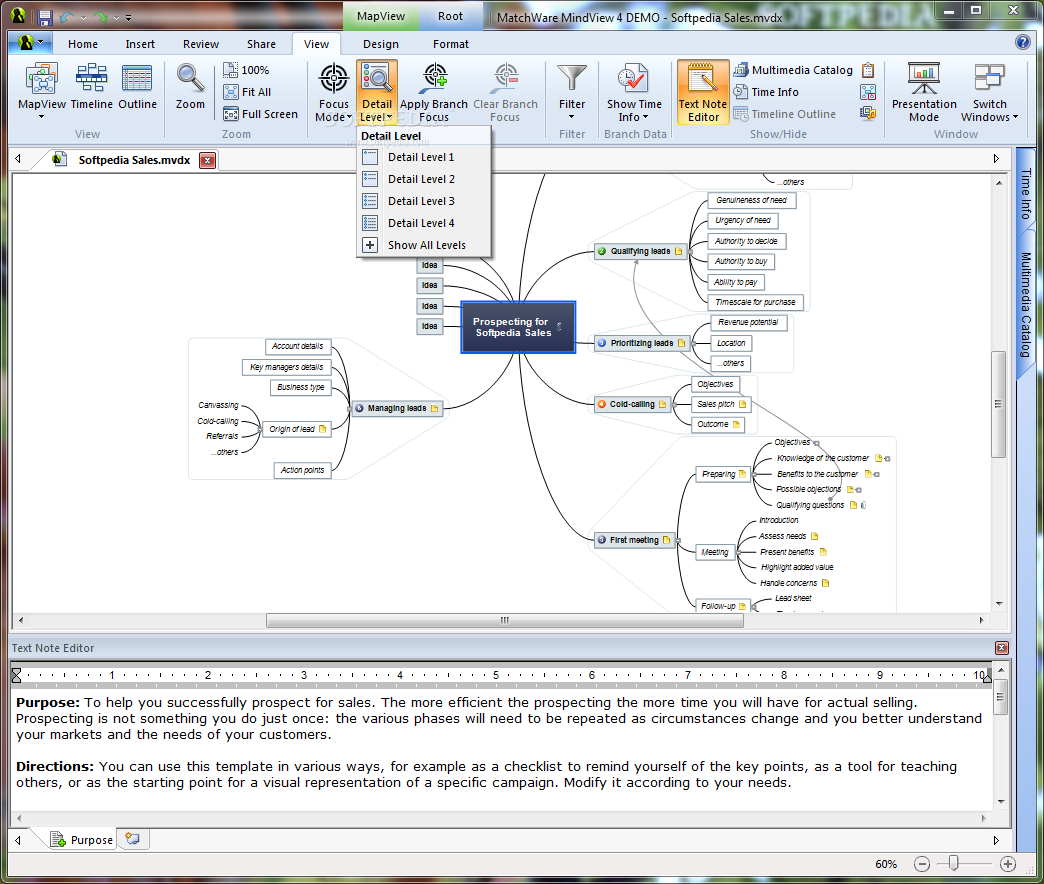The height and width of the screenshot is (884, 1044).
Task: Enter Full Screen mode
Action: [x=260, y=114]
